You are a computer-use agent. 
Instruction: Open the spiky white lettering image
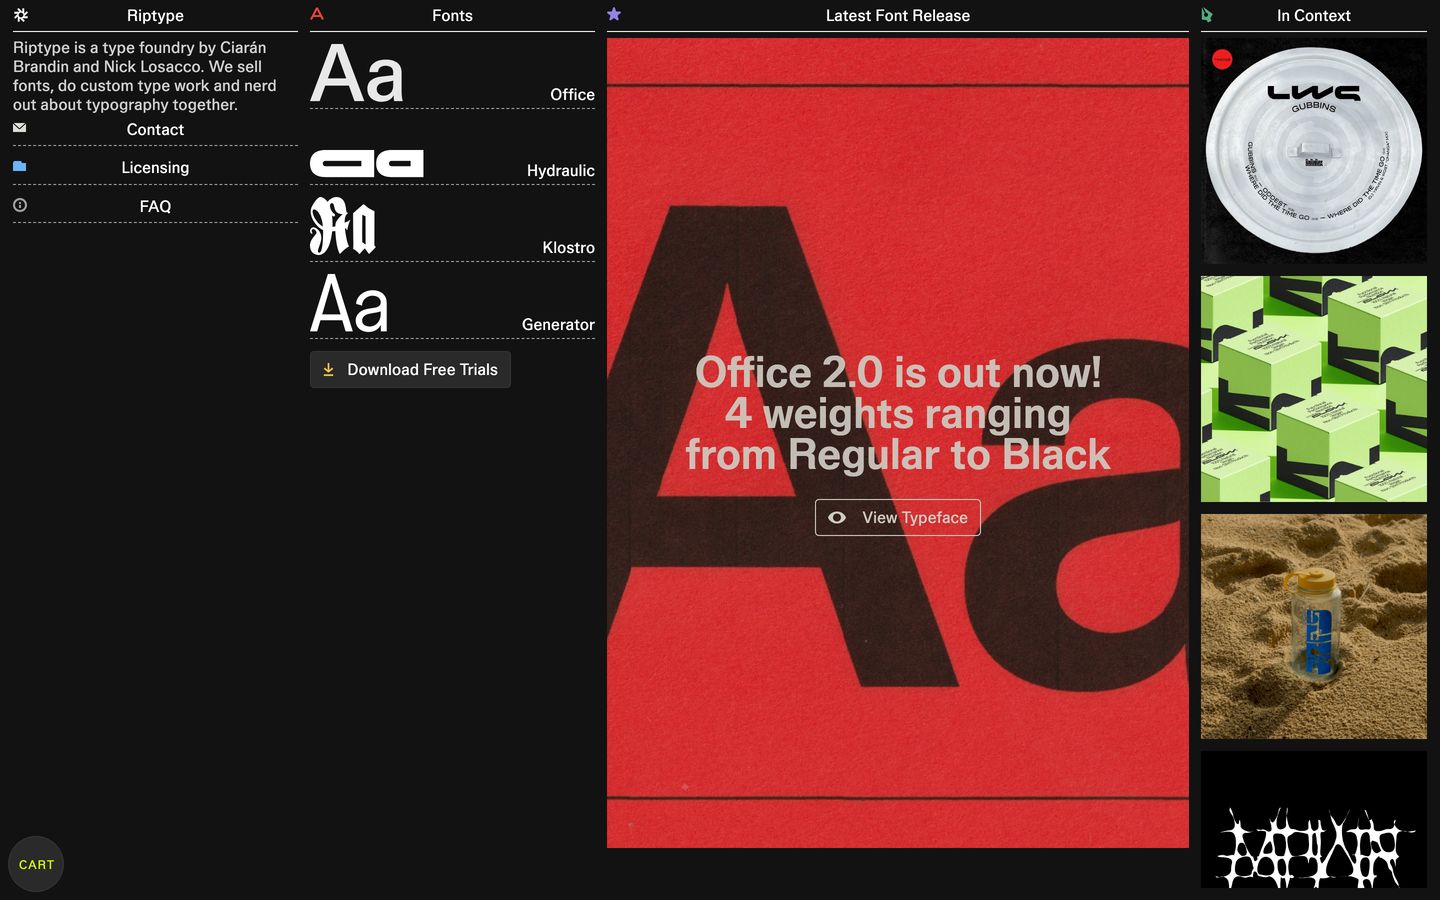click(1314, 820)
